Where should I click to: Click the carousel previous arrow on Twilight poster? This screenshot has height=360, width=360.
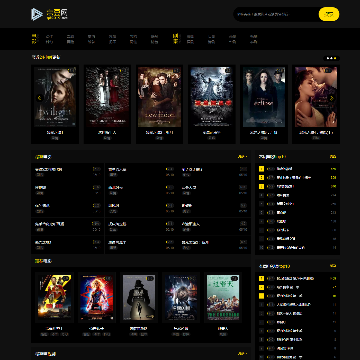[x=39, y=98]
